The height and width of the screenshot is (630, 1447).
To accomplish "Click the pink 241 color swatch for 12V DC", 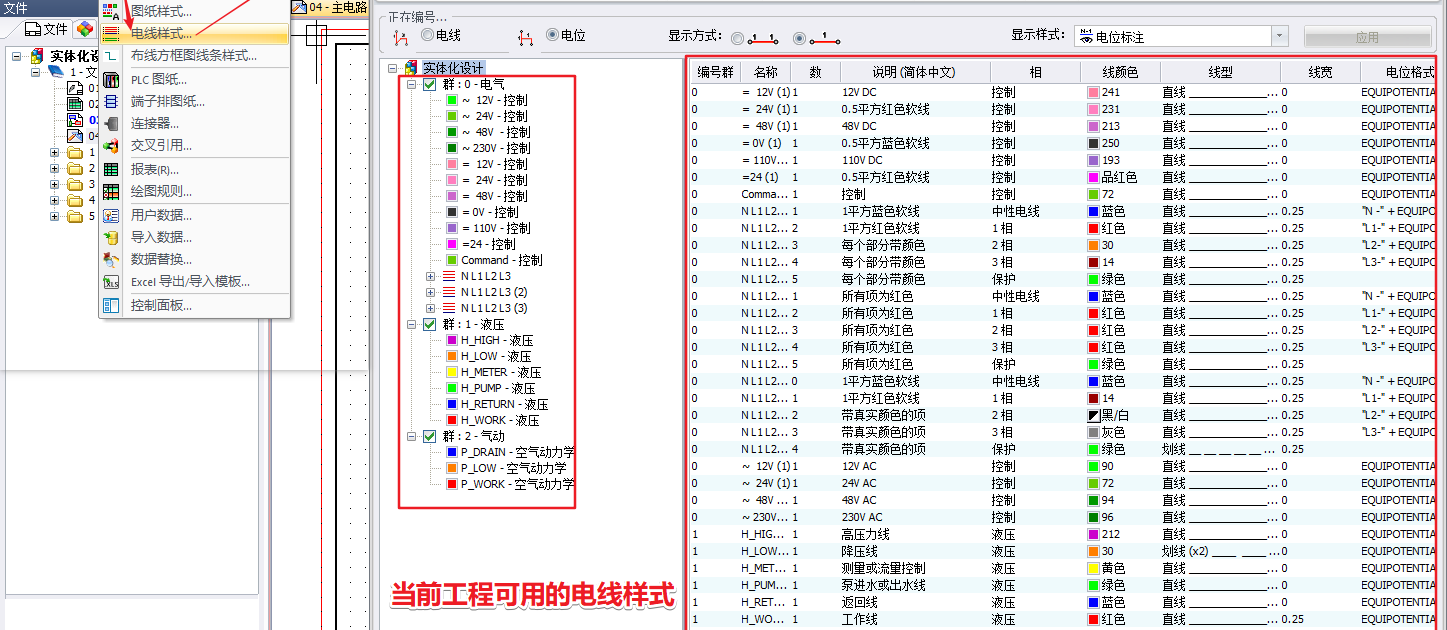I will point(1093,93).
